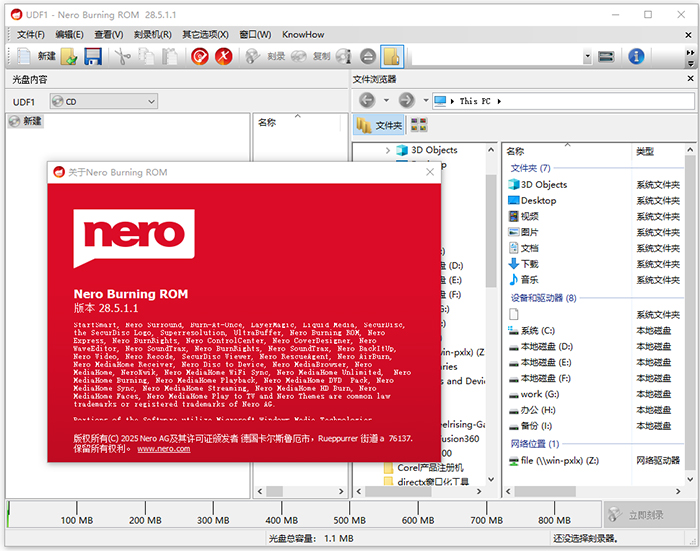The width and height of the screenshot is (700, 551).
Task: Click the New compilation (新建) toolbar button
Action: point(36,56)
